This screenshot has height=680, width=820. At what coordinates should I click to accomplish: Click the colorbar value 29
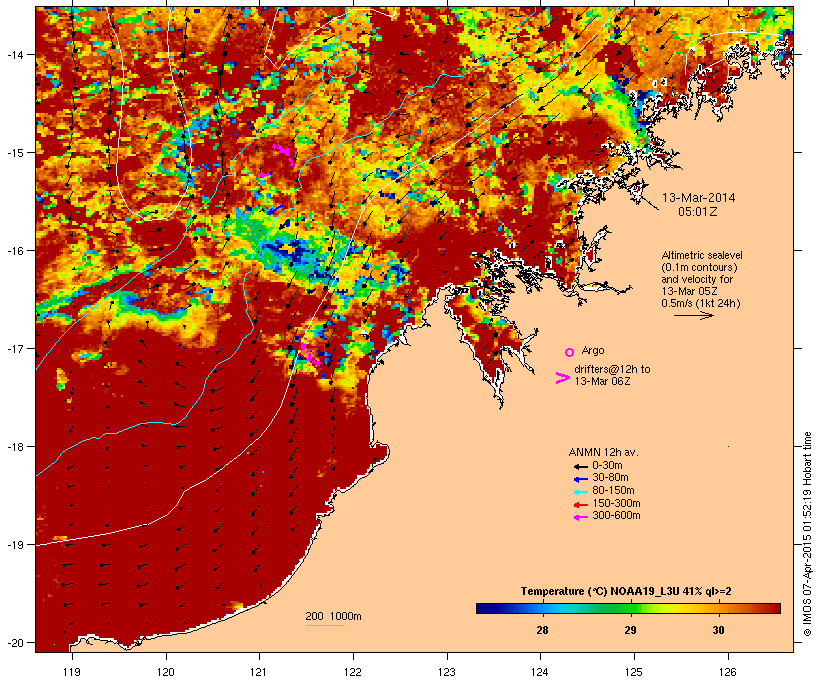pyautogui.click(x=630, y=630)
